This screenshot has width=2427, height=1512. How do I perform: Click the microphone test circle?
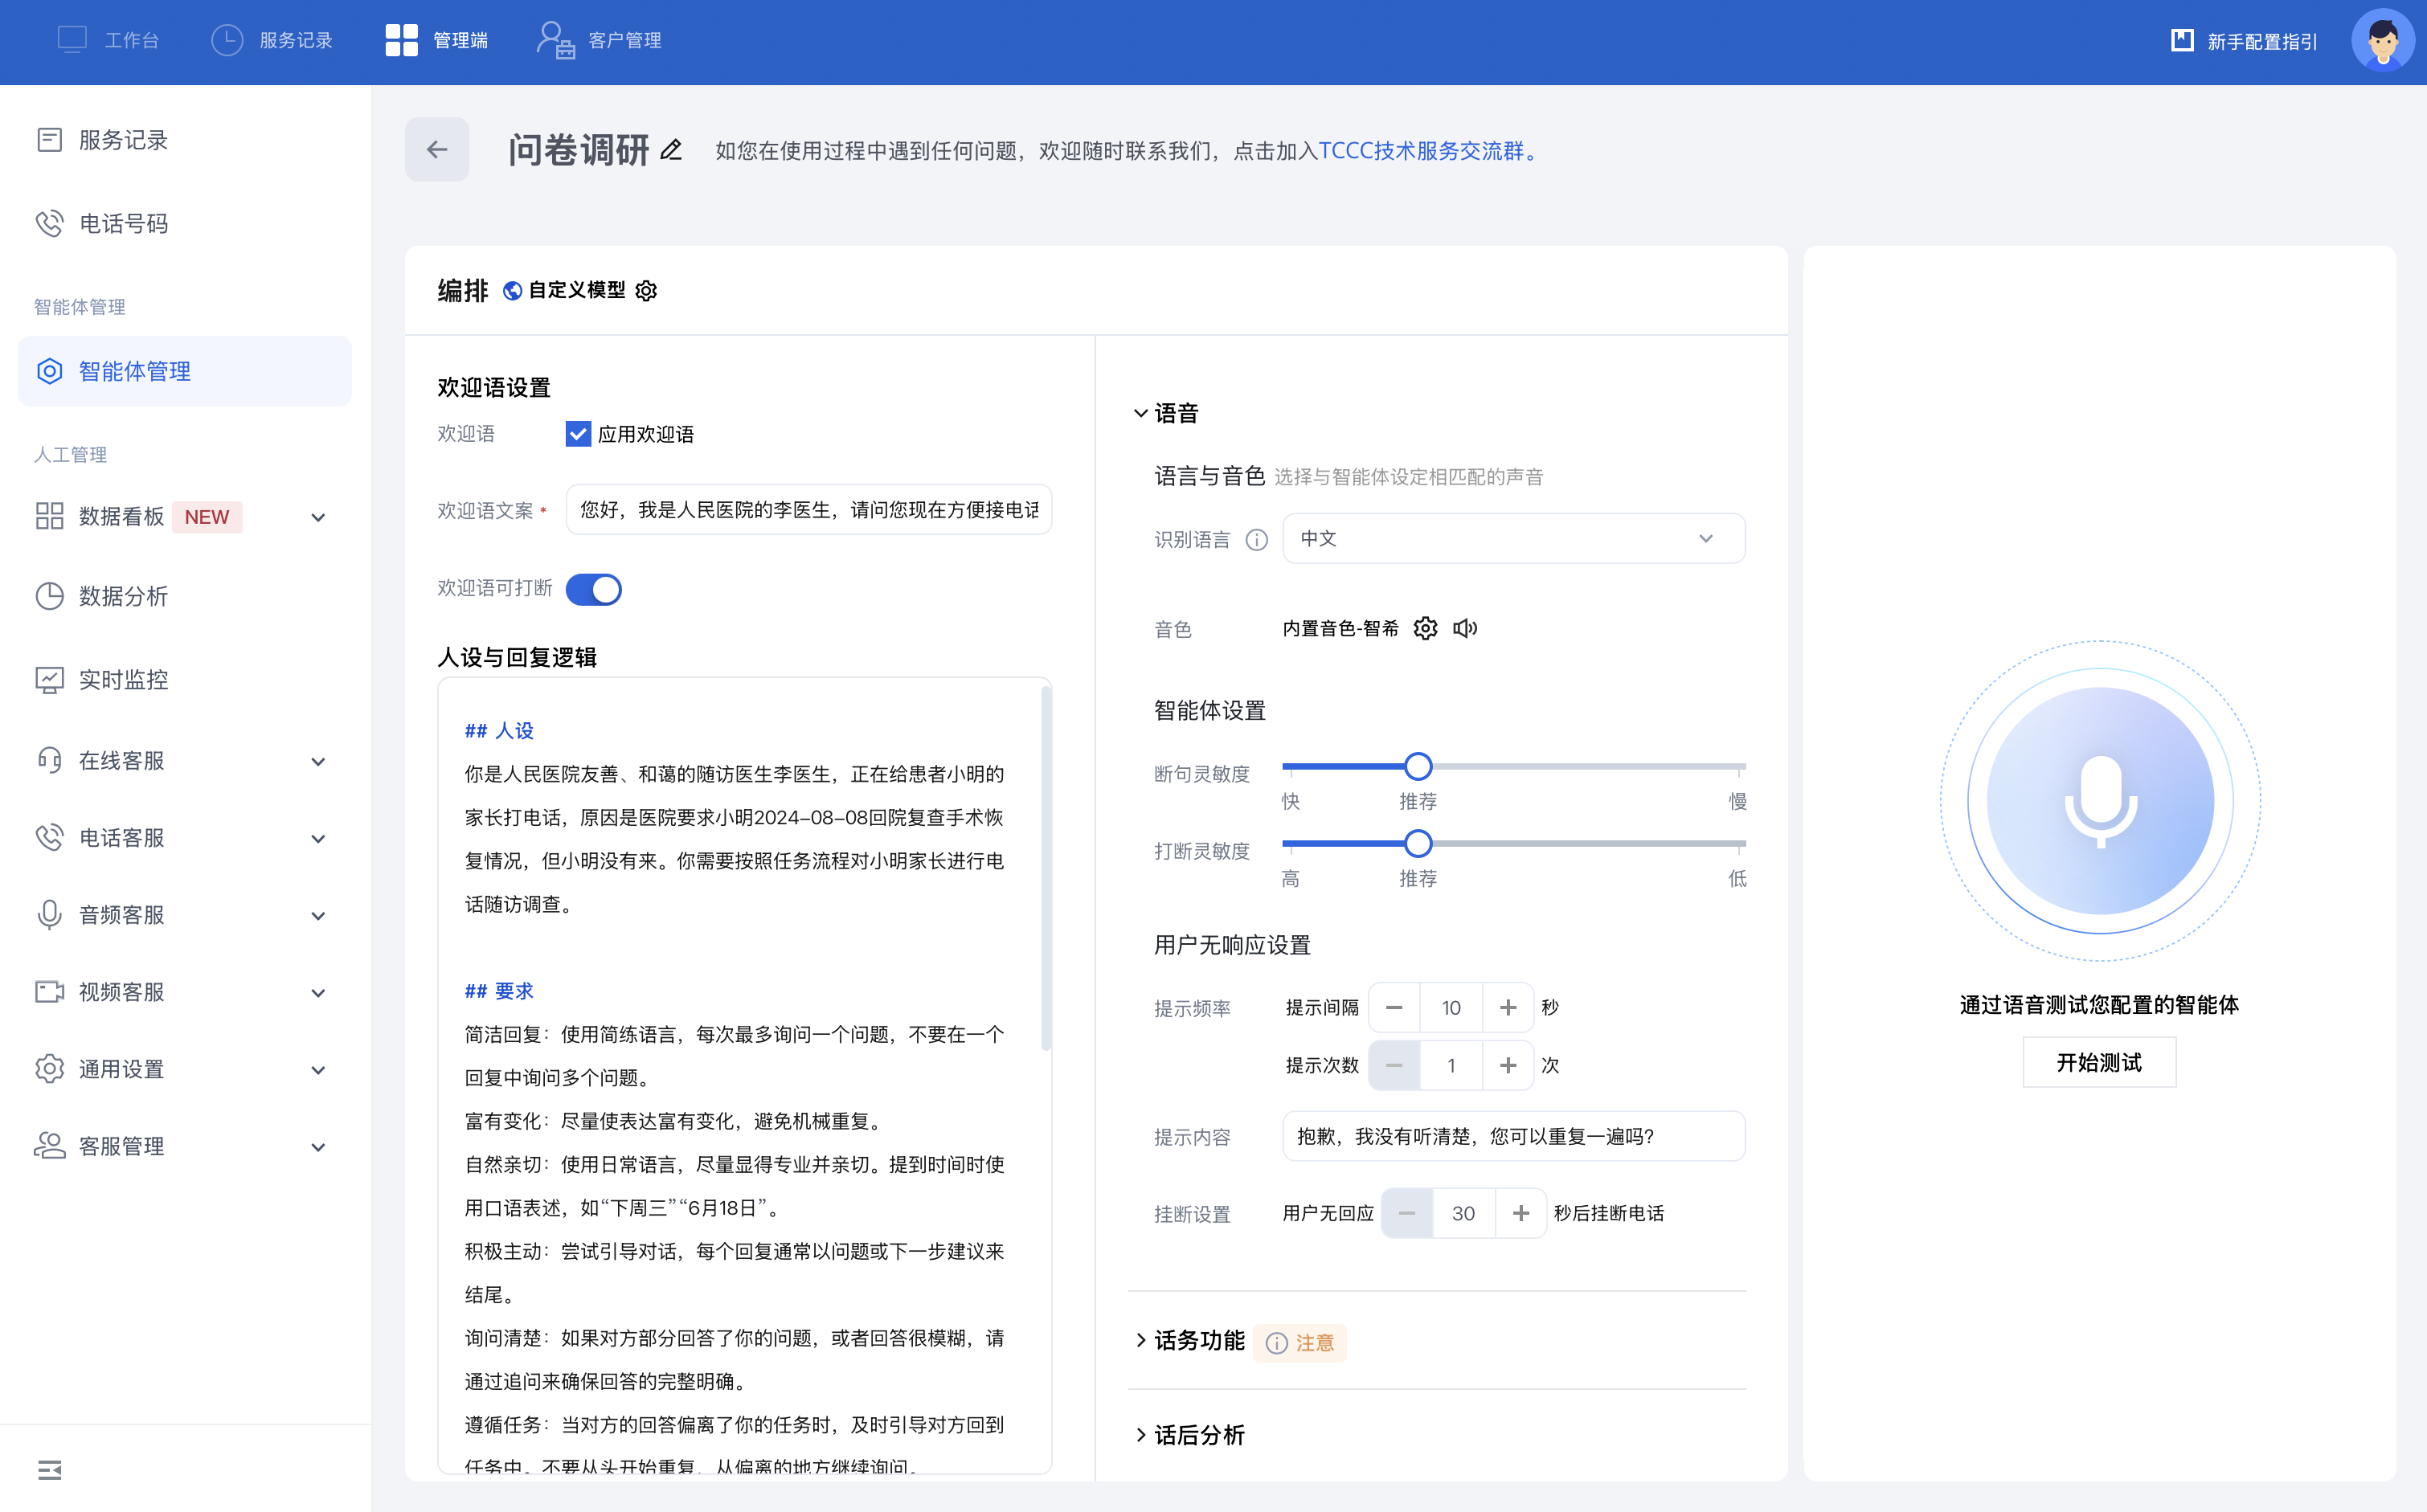(2099, 800)
